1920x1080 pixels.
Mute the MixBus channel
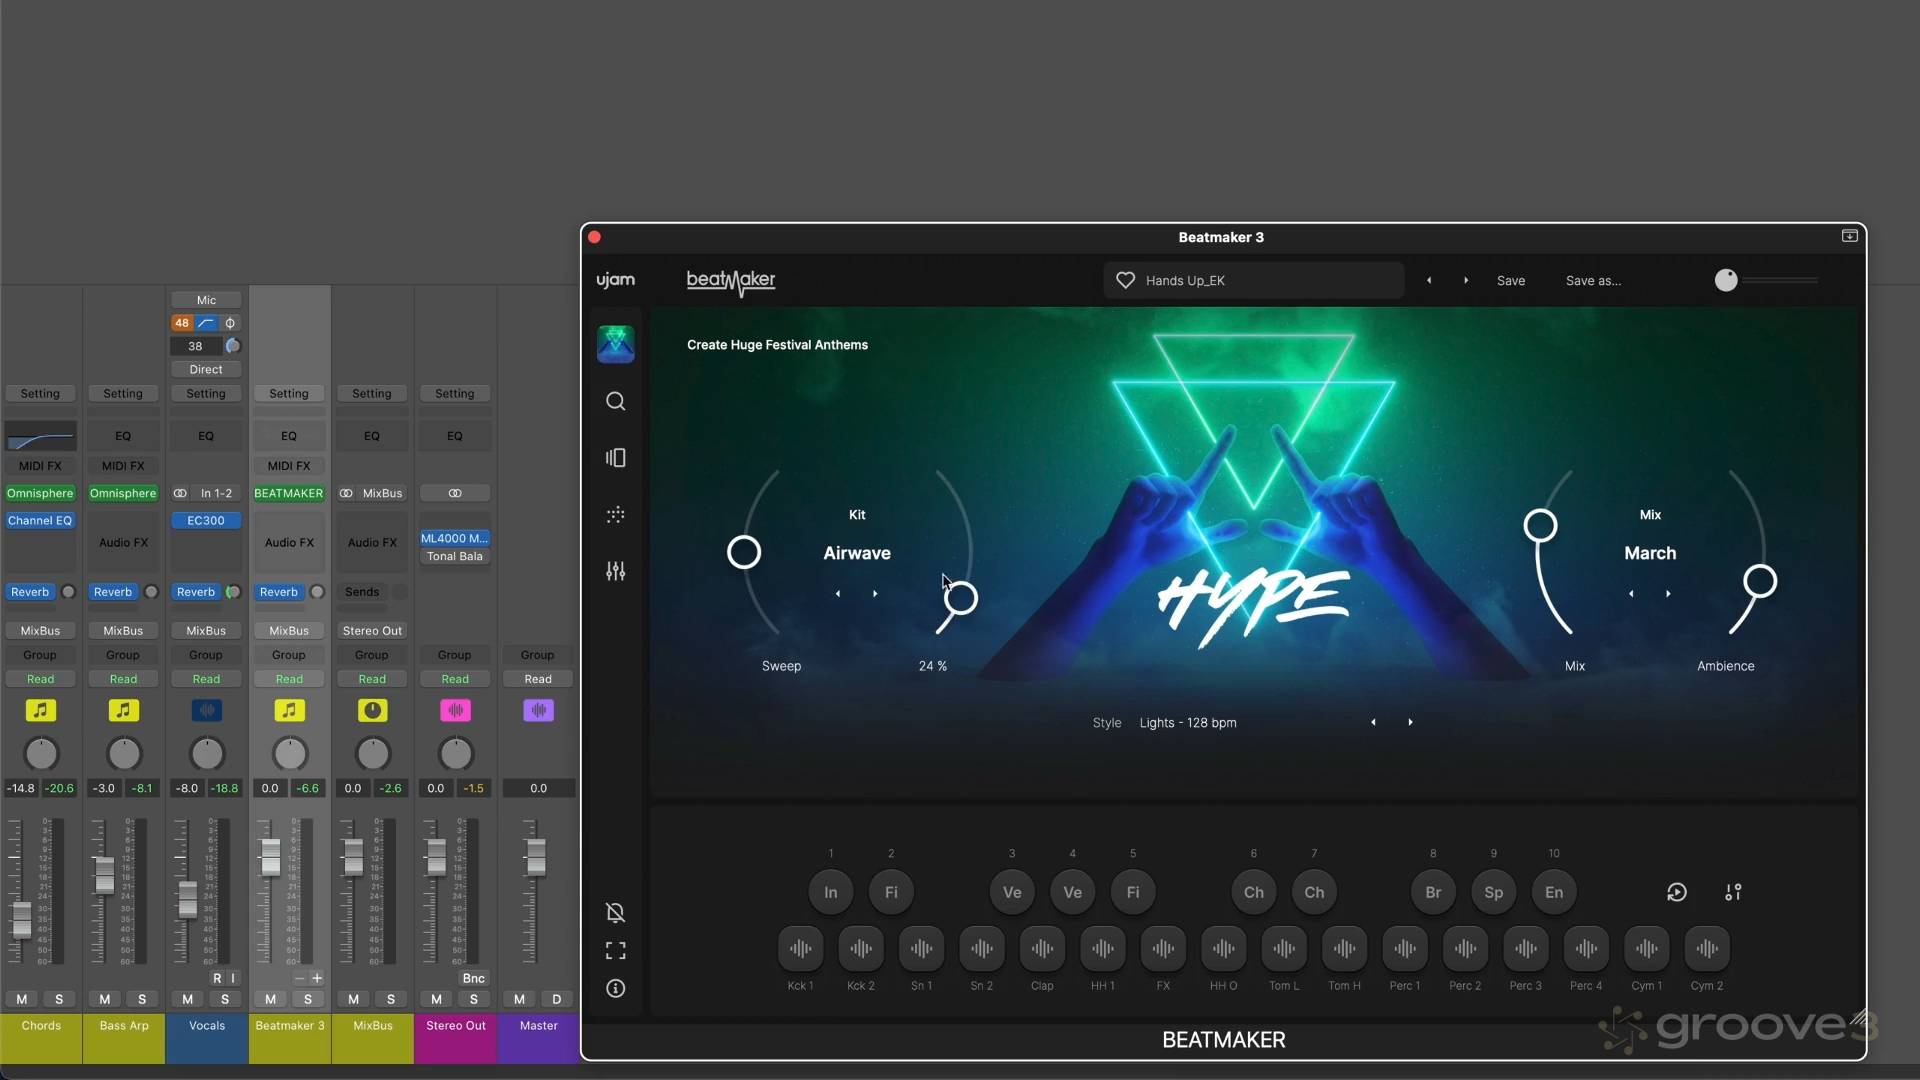[354, 999]
